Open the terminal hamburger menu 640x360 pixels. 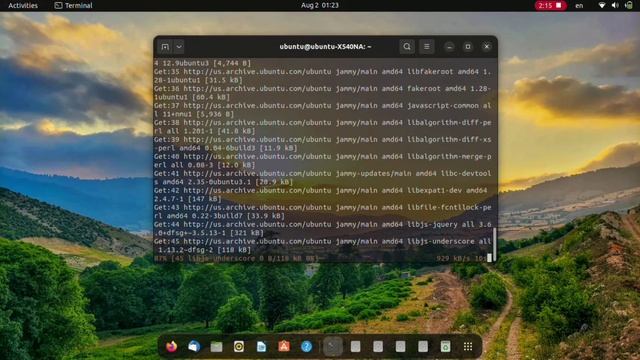pos(427,47)
